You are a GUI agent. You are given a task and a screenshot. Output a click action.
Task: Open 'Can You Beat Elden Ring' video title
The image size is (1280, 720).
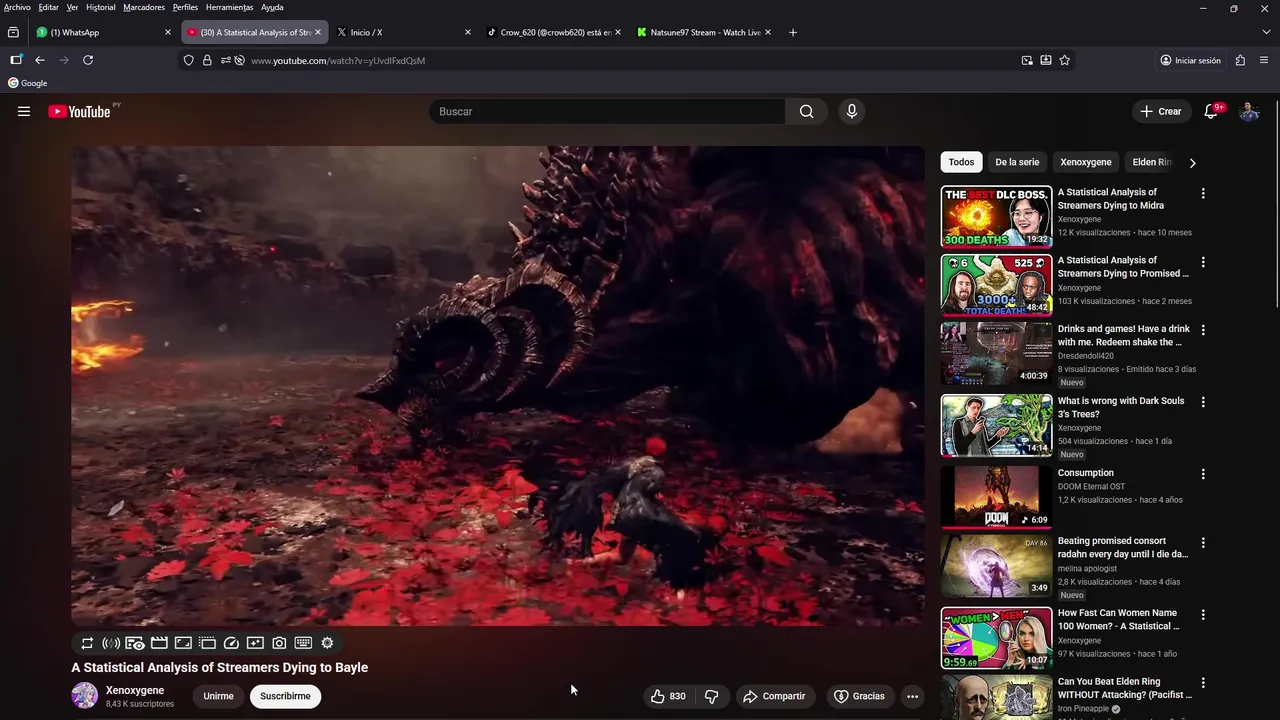point(1125,688)
